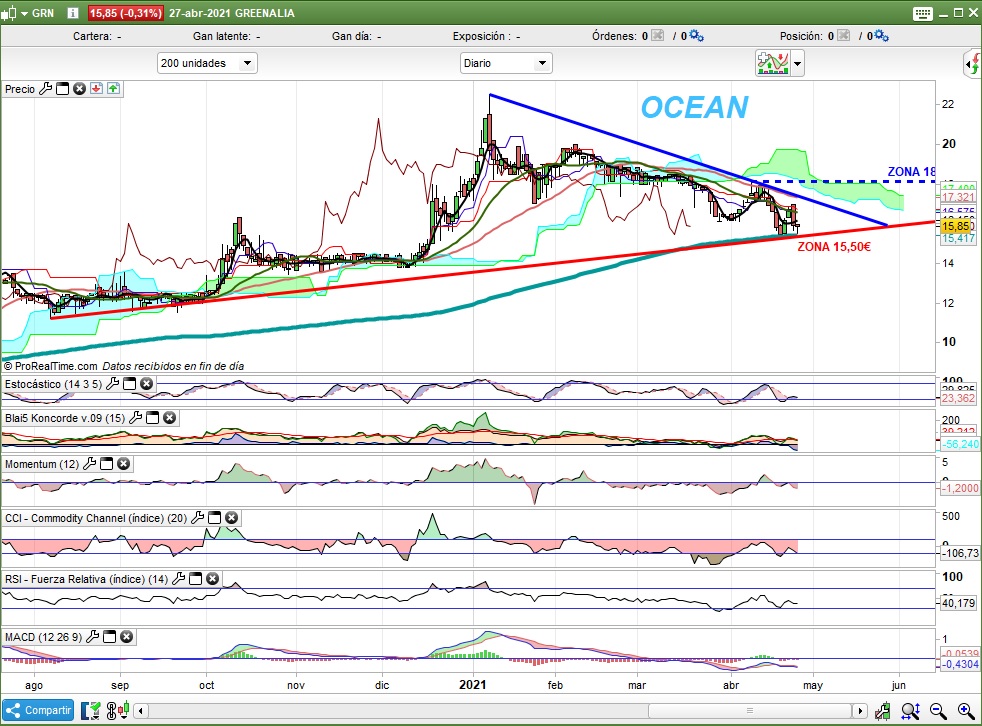
Task: Detach the Momentum panel window icon
Action: pyautogui.click(x=107, y=464)
